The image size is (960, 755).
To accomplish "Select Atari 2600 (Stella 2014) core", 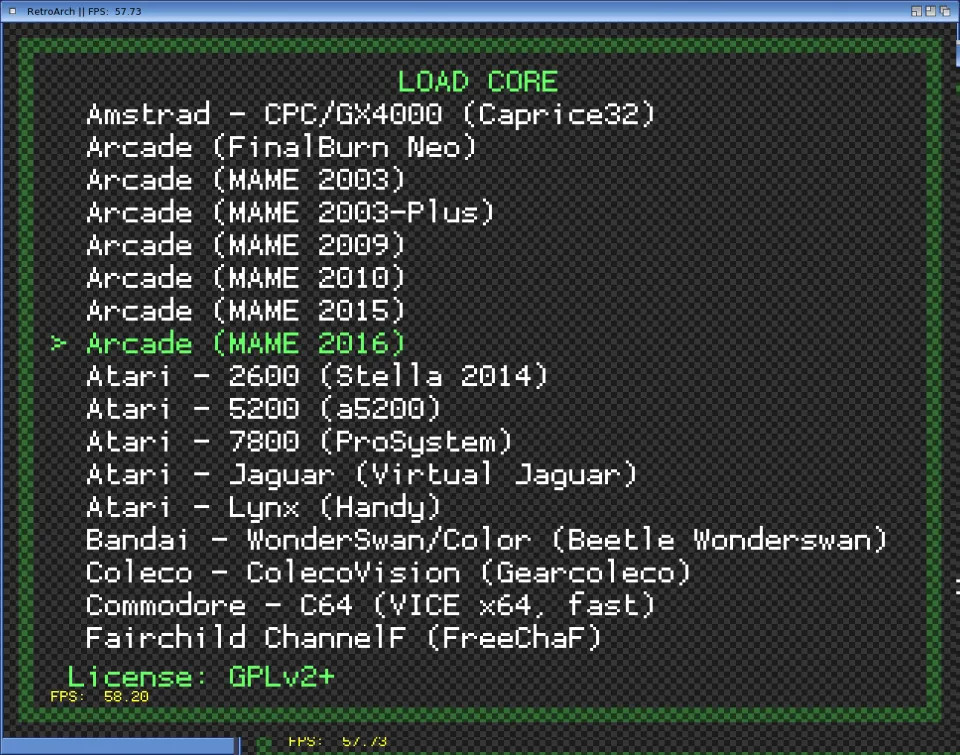I will pyautogui.click(x=317, y=376).
